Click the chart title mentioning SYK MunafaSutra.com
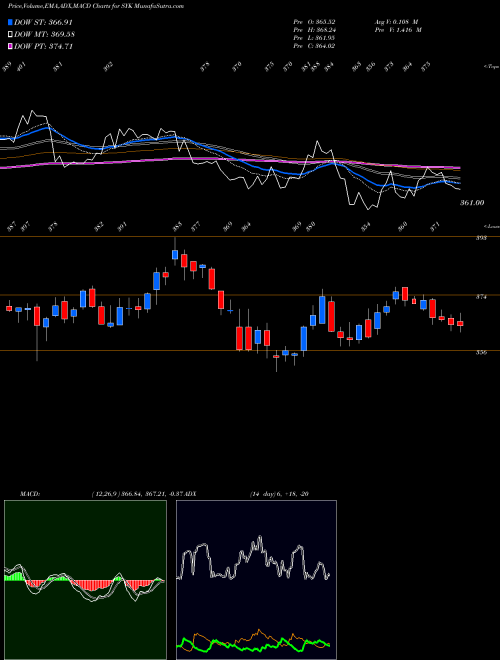Screen dimensions: 500x660 coord(96,6)
